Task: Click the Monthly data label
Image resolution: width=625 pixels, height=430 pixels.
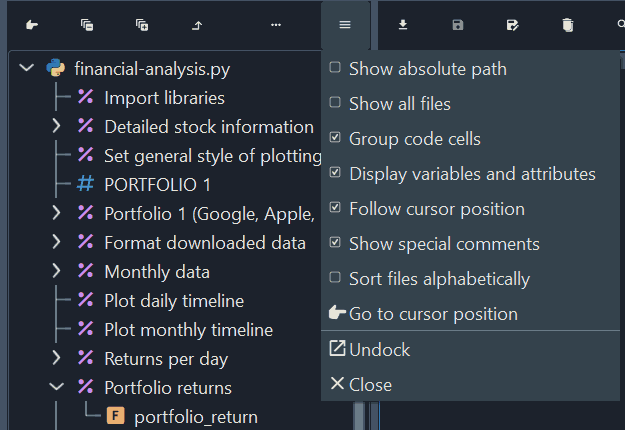Action: 157,272
